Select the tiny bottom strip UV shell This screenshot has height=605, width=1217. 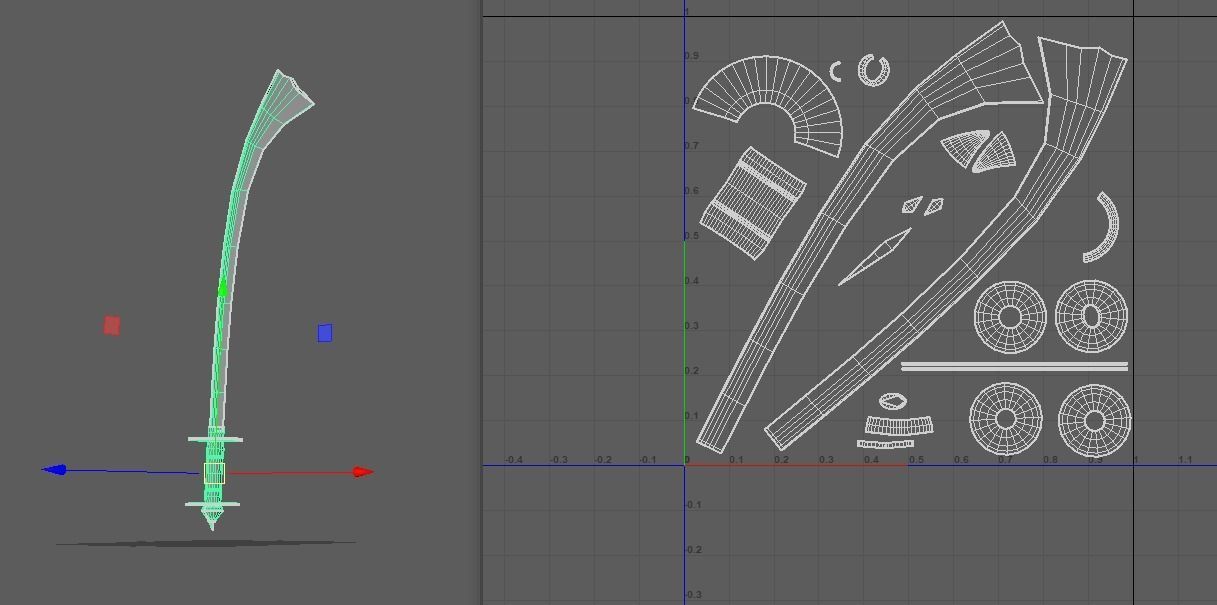(886, 443)
